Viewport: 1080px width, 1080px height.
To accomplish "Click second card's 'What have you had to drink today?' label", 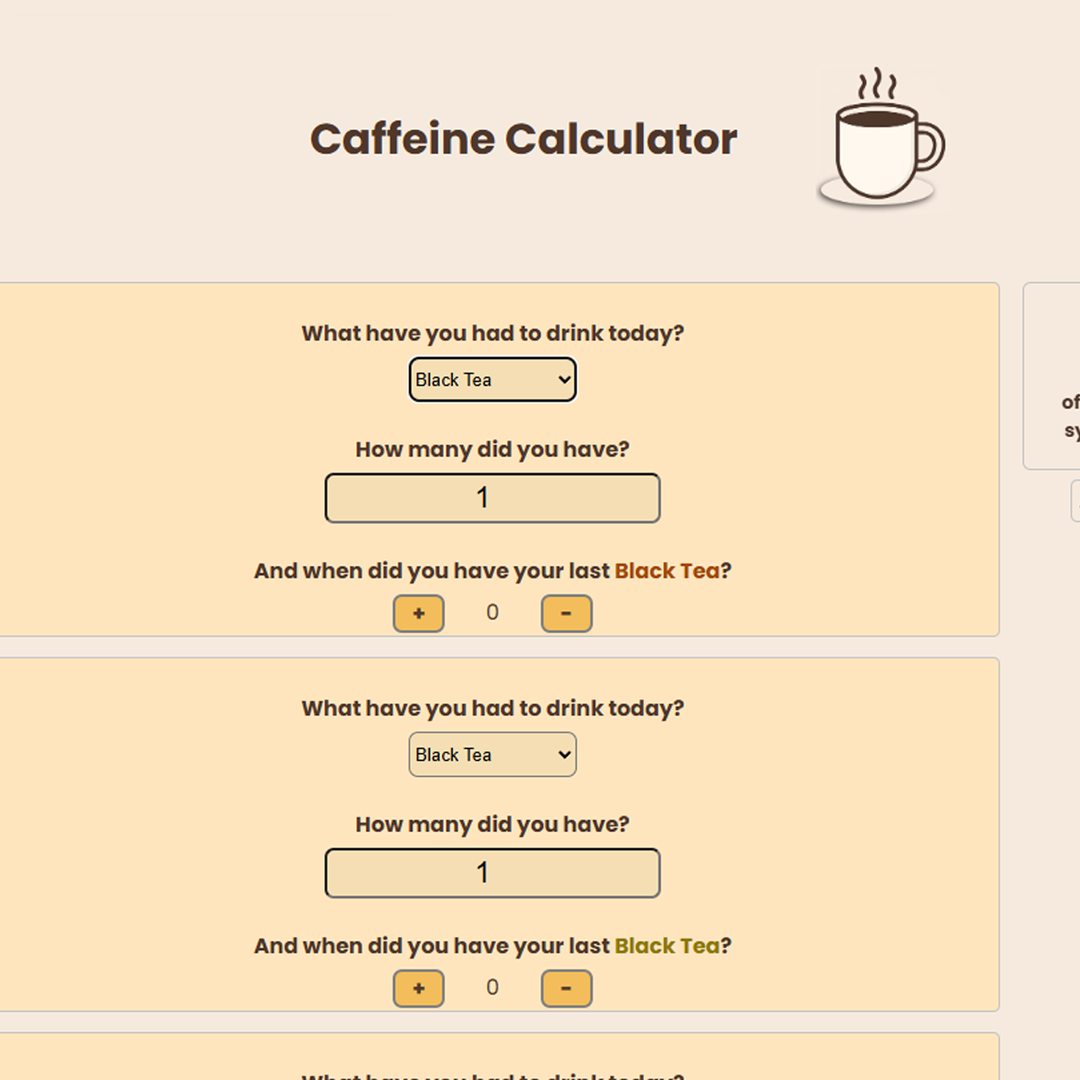I will [x=492, y=709].
